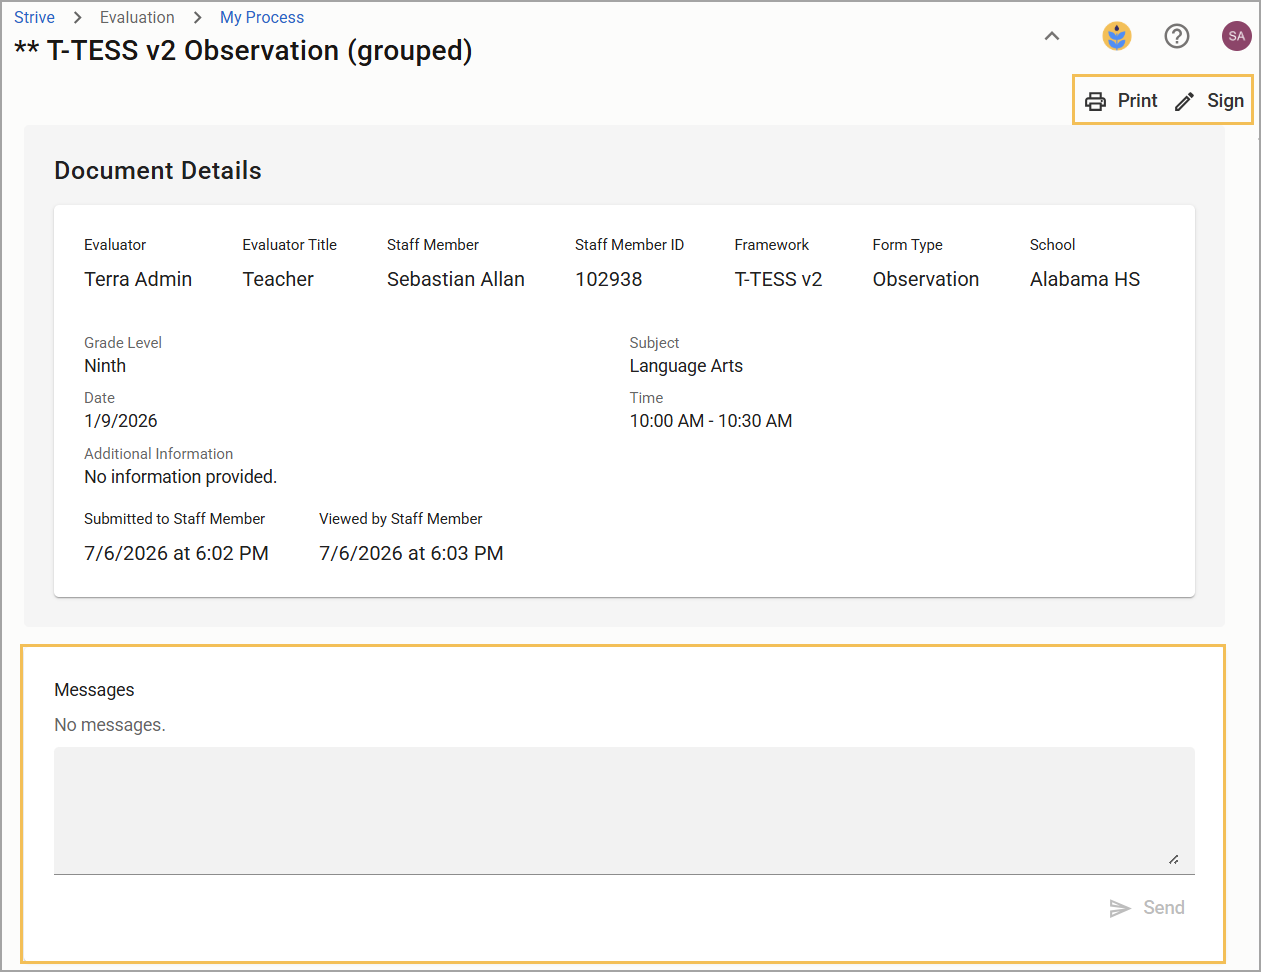Click the Document Details heading

pos(158,171)
